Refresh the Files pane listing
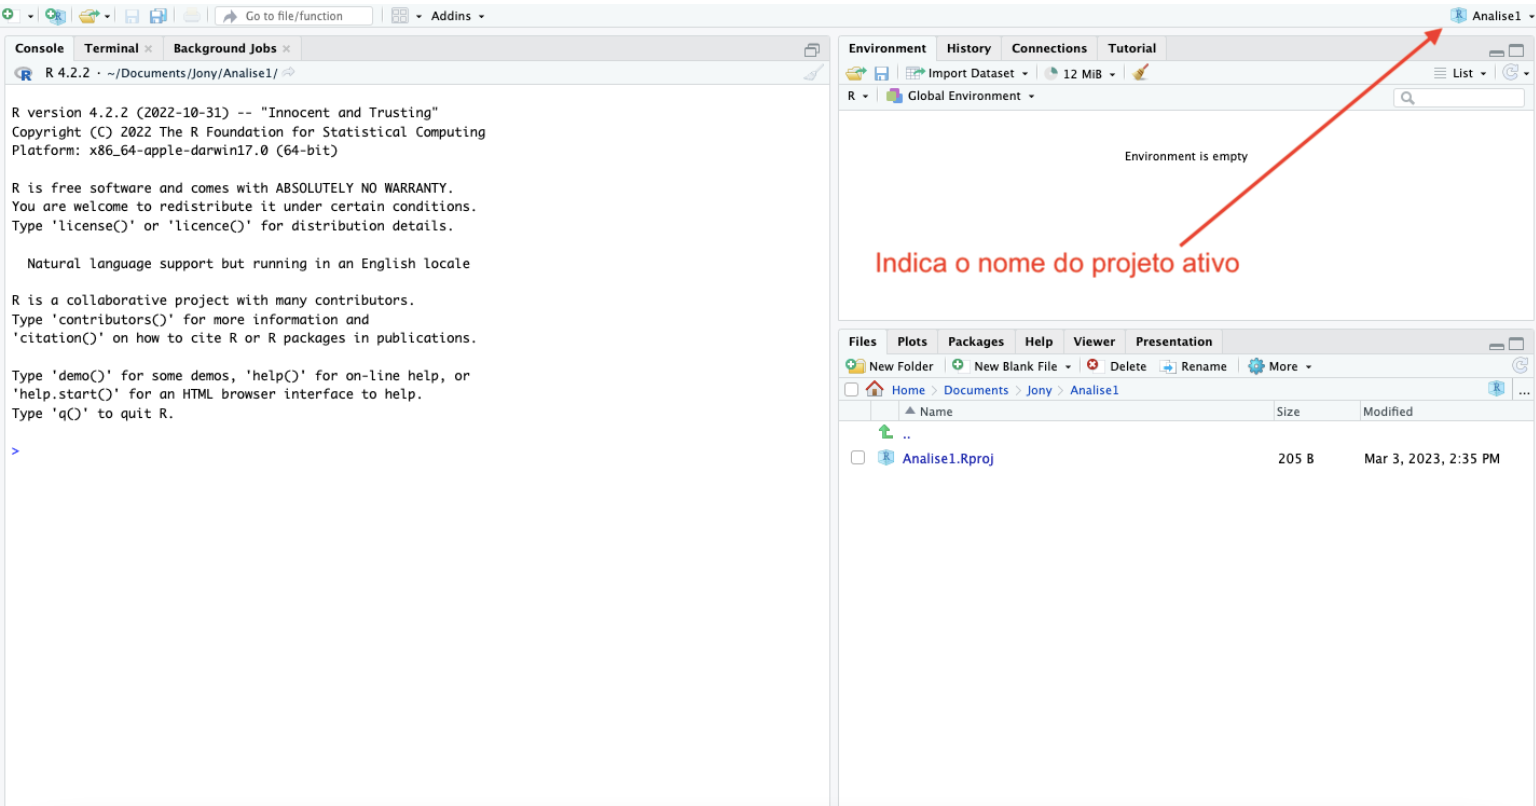Screen dimensions: 1536x806 (1520, 366)
